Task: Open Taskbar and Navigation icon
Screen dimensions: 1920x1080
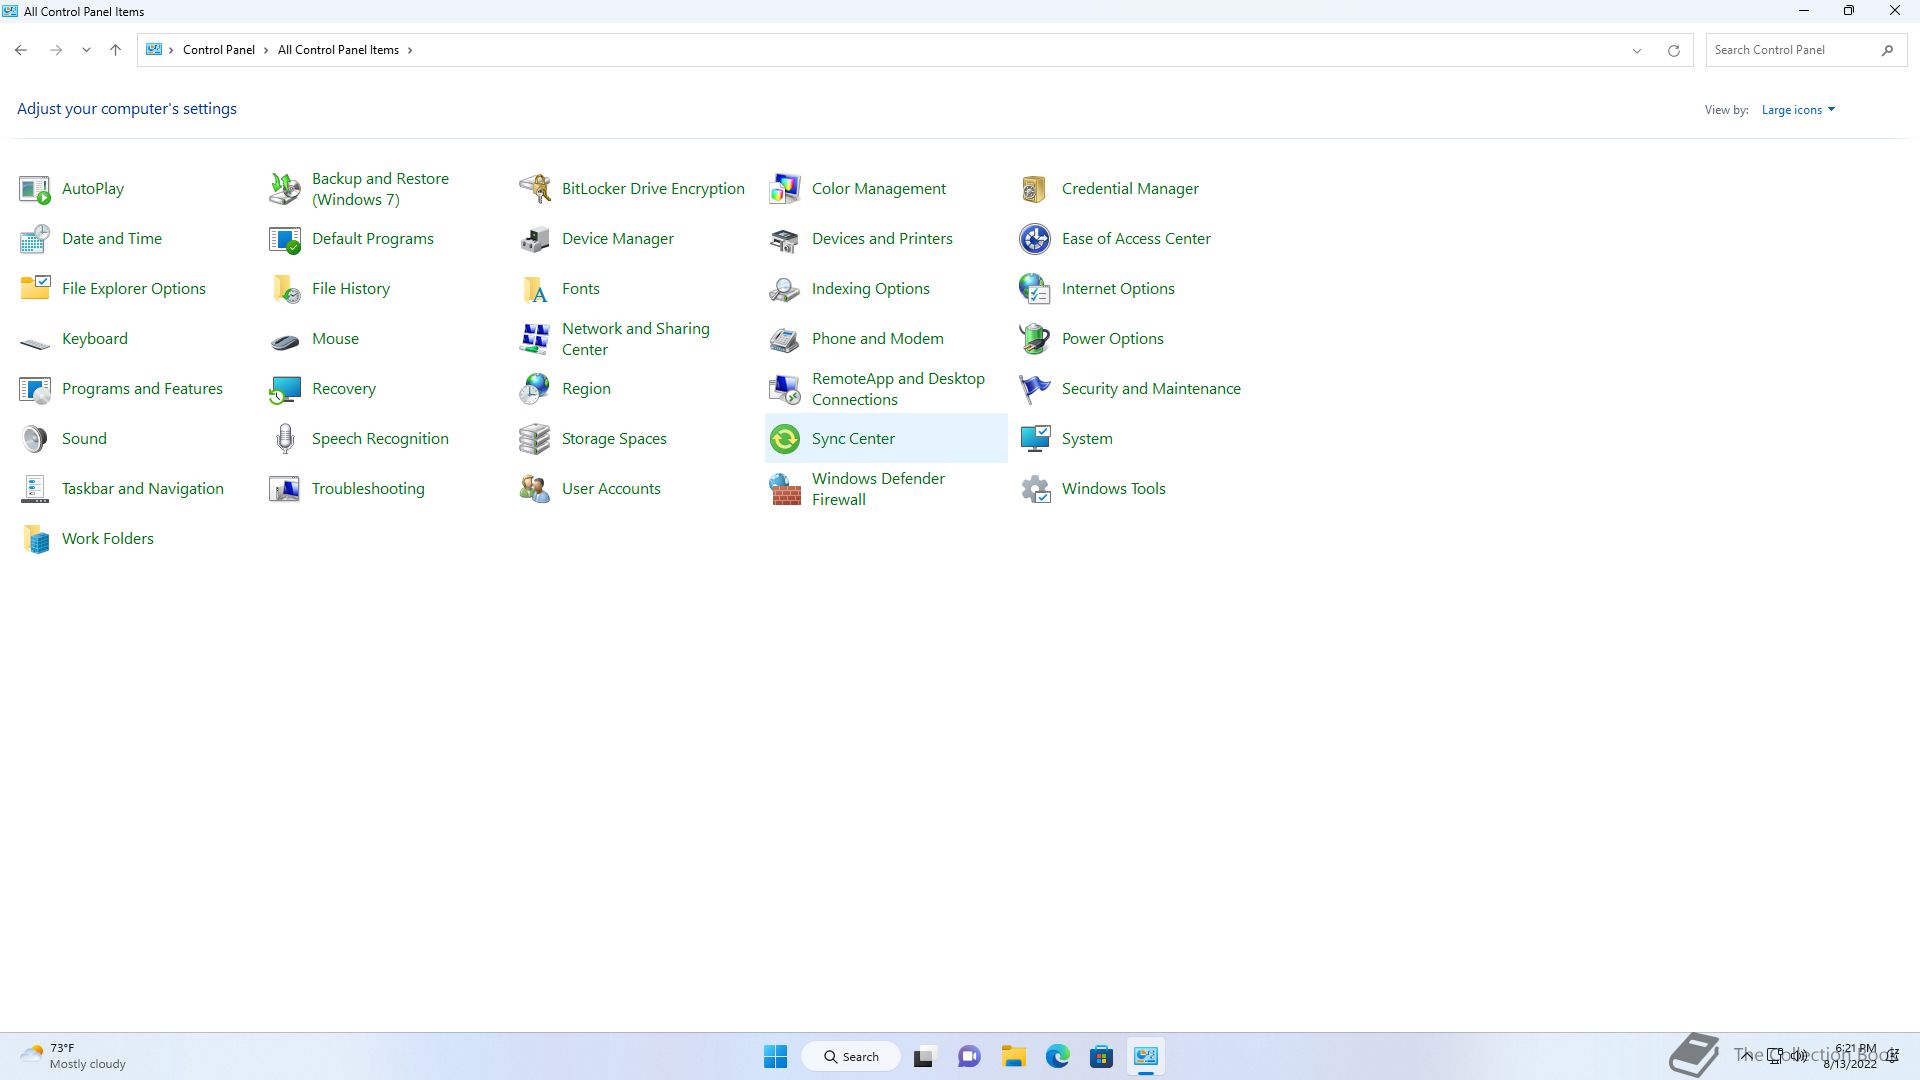Action: click(35, 489)
